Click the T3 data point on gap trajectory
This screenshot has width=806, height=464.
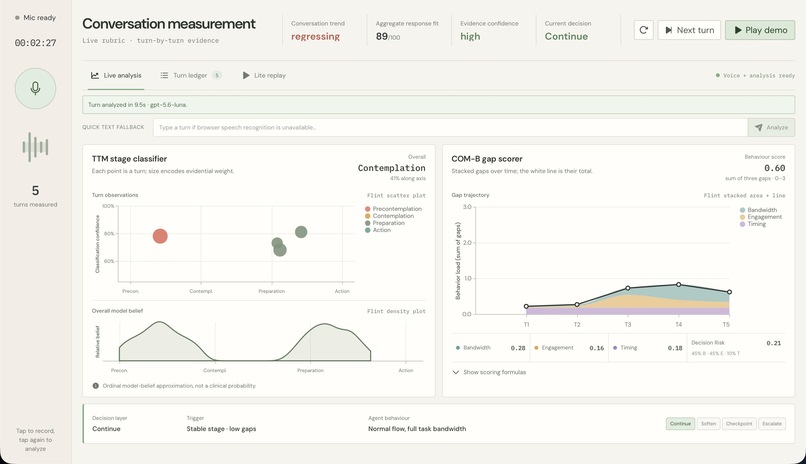[x=628, y=288]
